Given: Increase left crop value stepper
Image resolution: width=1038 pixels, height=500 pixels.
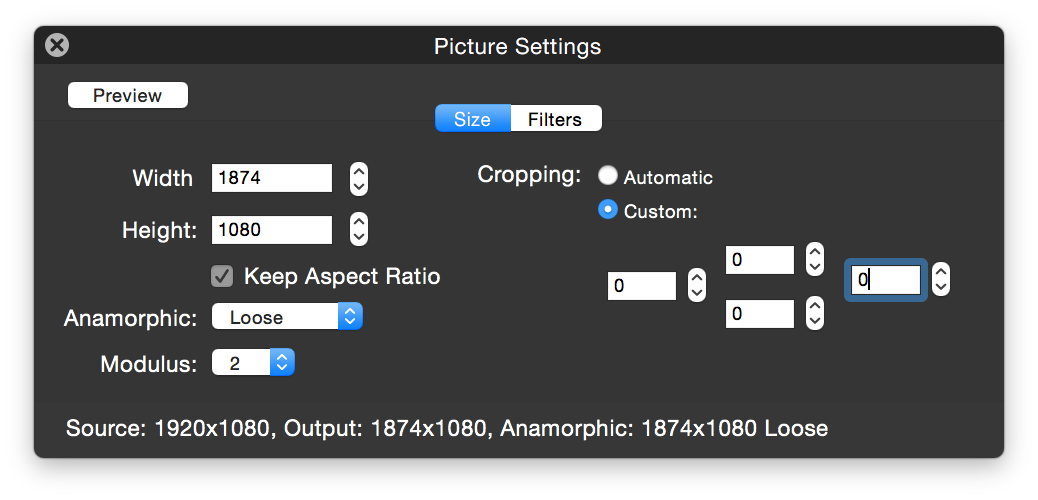Looking at the screenshot, I should [x=698, y=279].
